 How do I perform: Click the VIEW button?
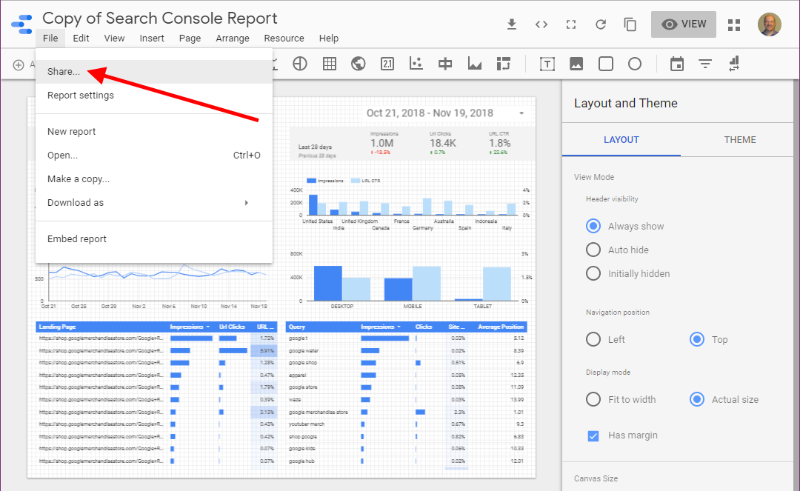click(x=683, y=24)
